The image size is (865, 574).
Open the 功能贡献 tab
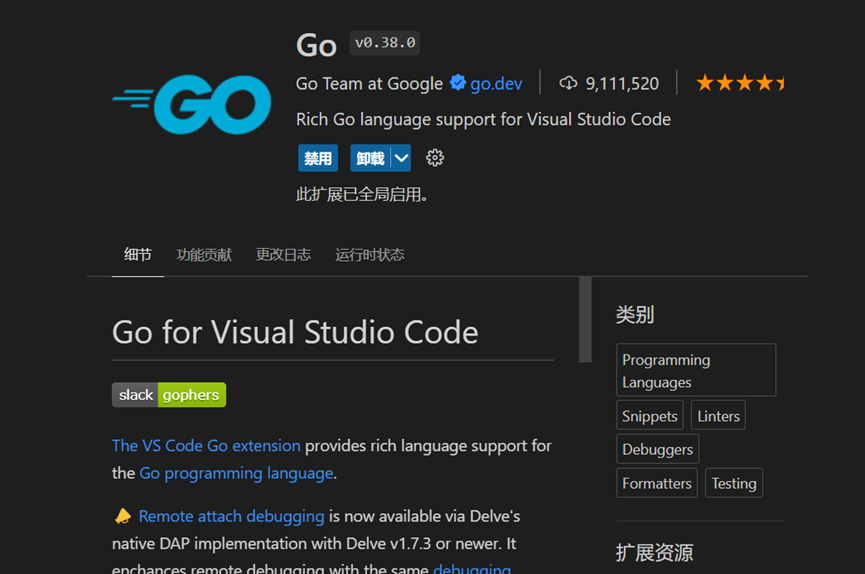[204, 255]
